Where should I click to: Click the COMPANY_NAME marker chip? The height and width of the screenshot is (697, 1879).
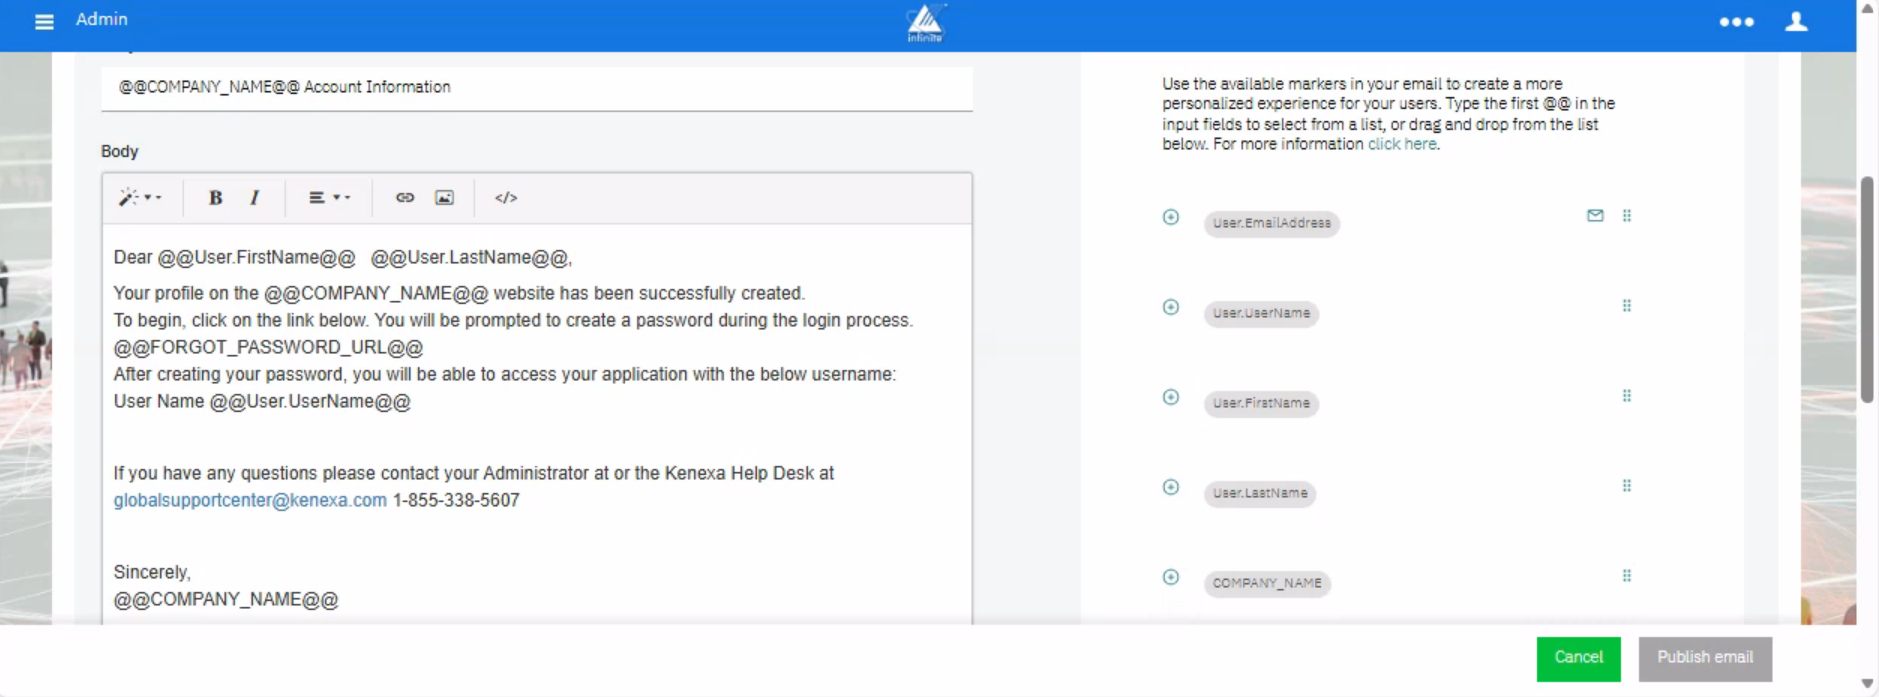pos(1267,583)
